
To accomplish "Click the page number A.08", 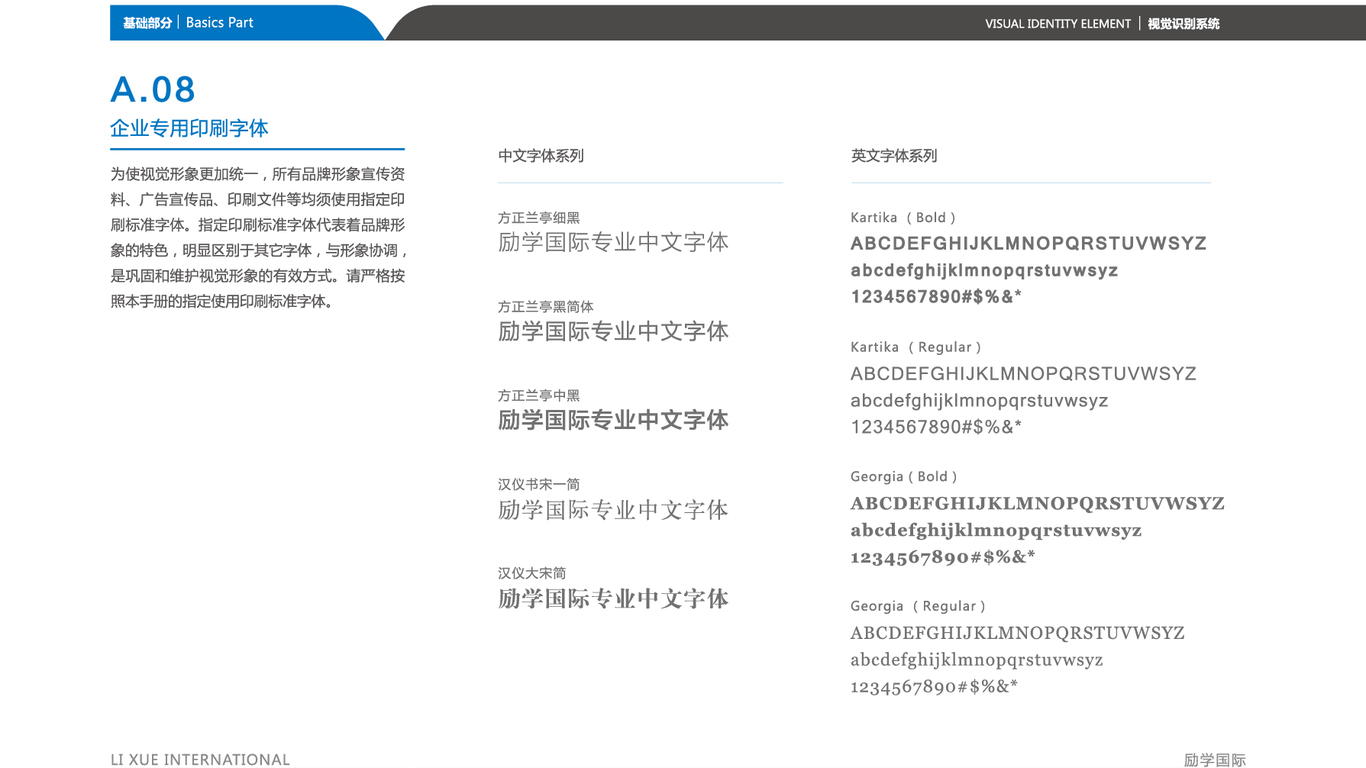I will point(153,90).
